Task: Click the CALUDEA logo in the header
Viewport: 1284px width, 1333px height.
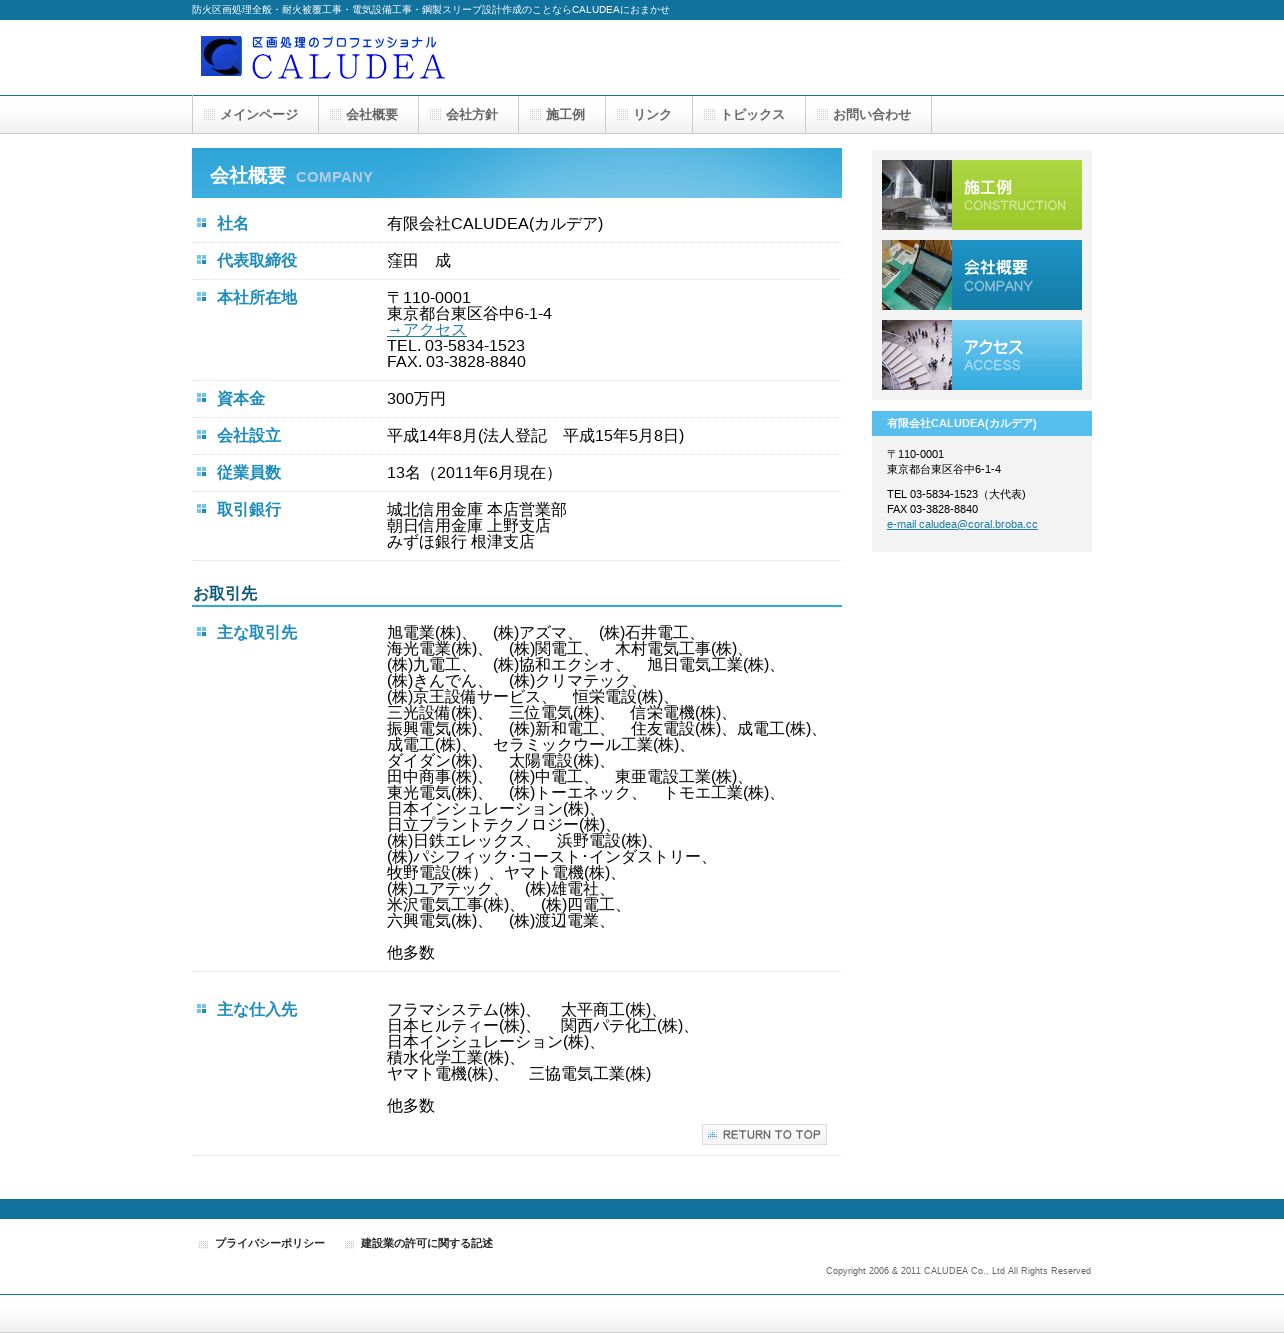Action: coord(322,57)
